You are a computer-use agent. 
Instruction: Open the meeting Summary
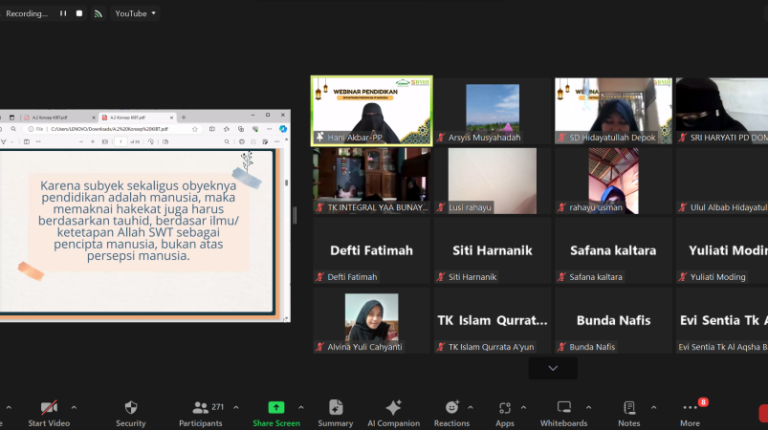click(336, 414)
